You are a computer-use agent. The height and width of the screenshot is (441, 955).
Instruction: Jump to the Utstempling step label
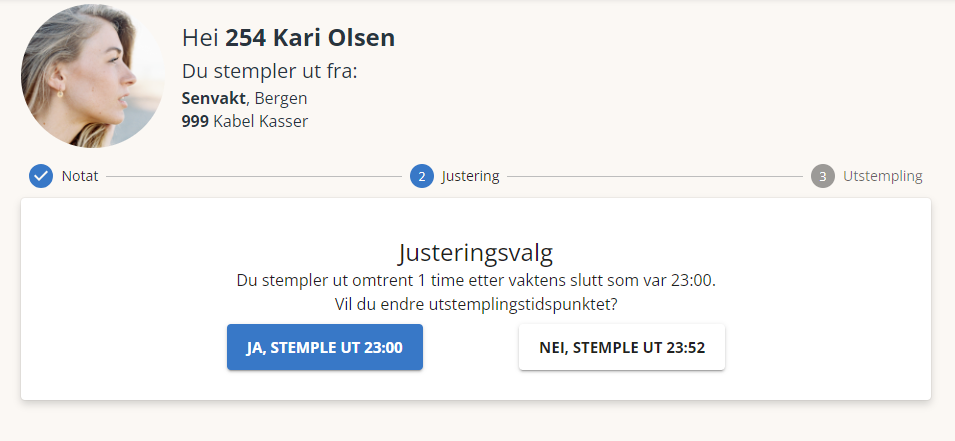[x=883, y=176]
